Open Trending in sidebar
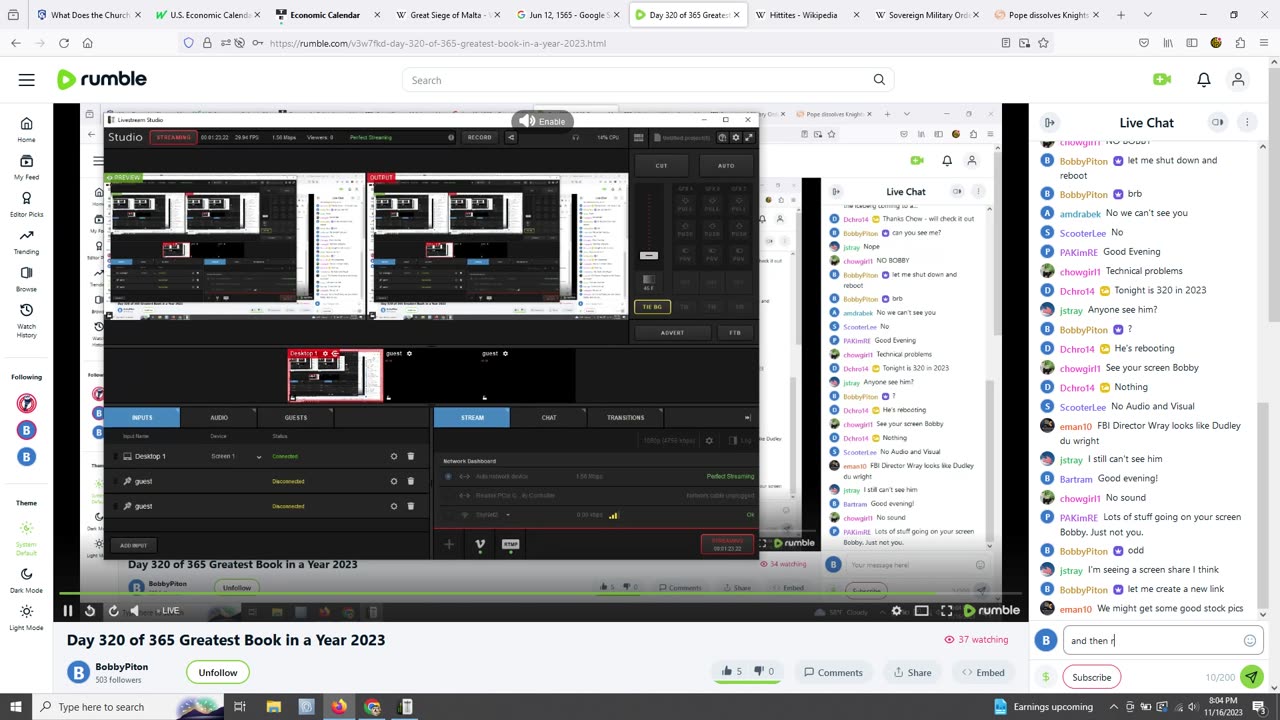1280x720 pixels. pos(26,241)
